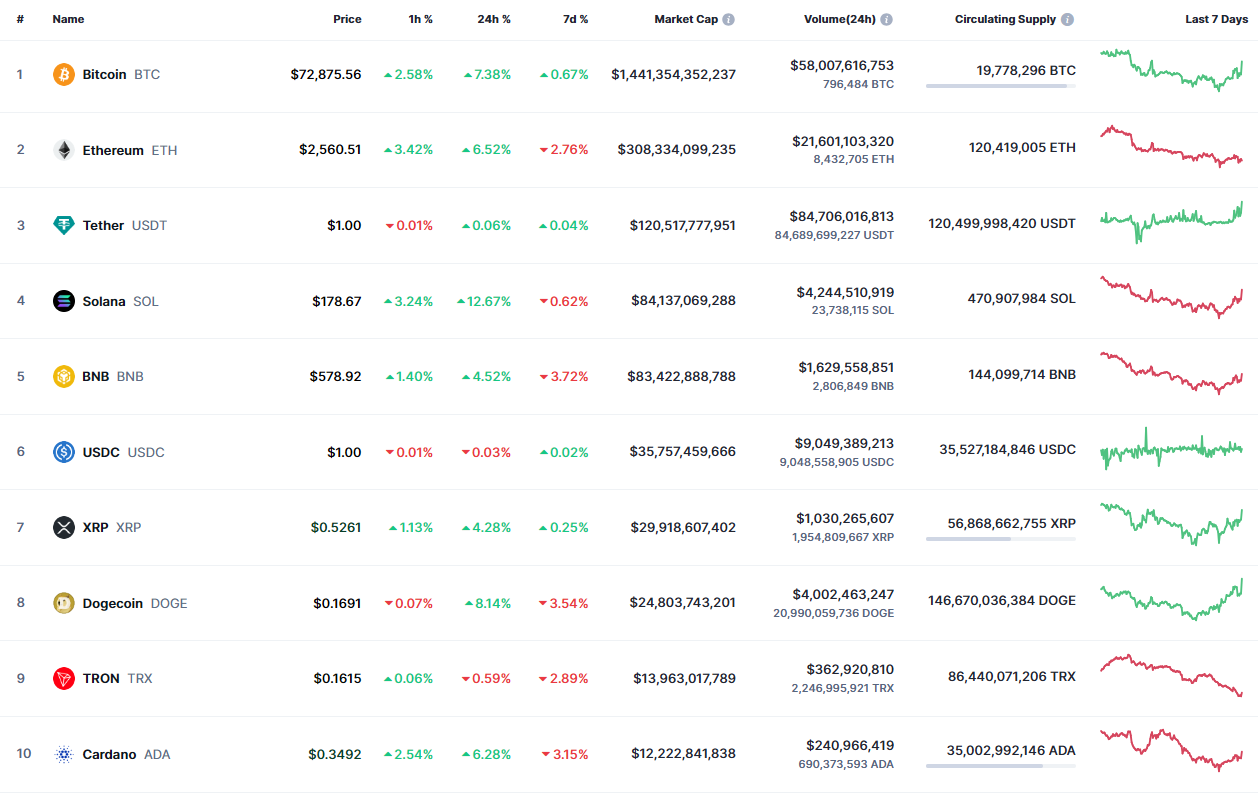Click BNB 7d change 3.72%

(x=564, y=376)
